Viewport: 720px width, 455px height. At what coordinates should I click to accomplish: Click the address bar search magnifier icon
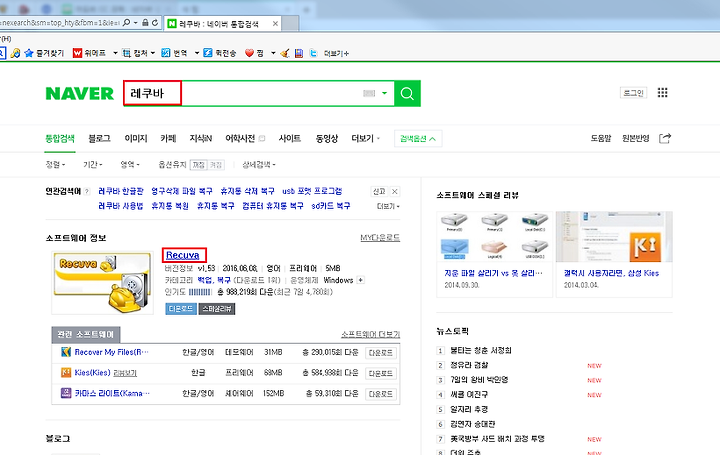[126, 22]
